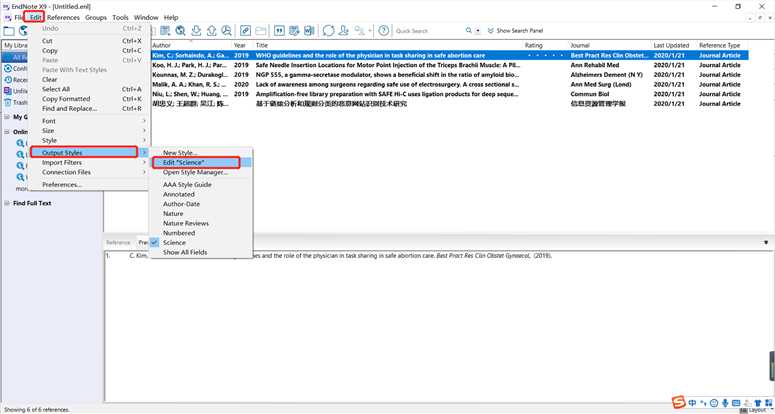Expand the Font submenu

tap(89, 121)
